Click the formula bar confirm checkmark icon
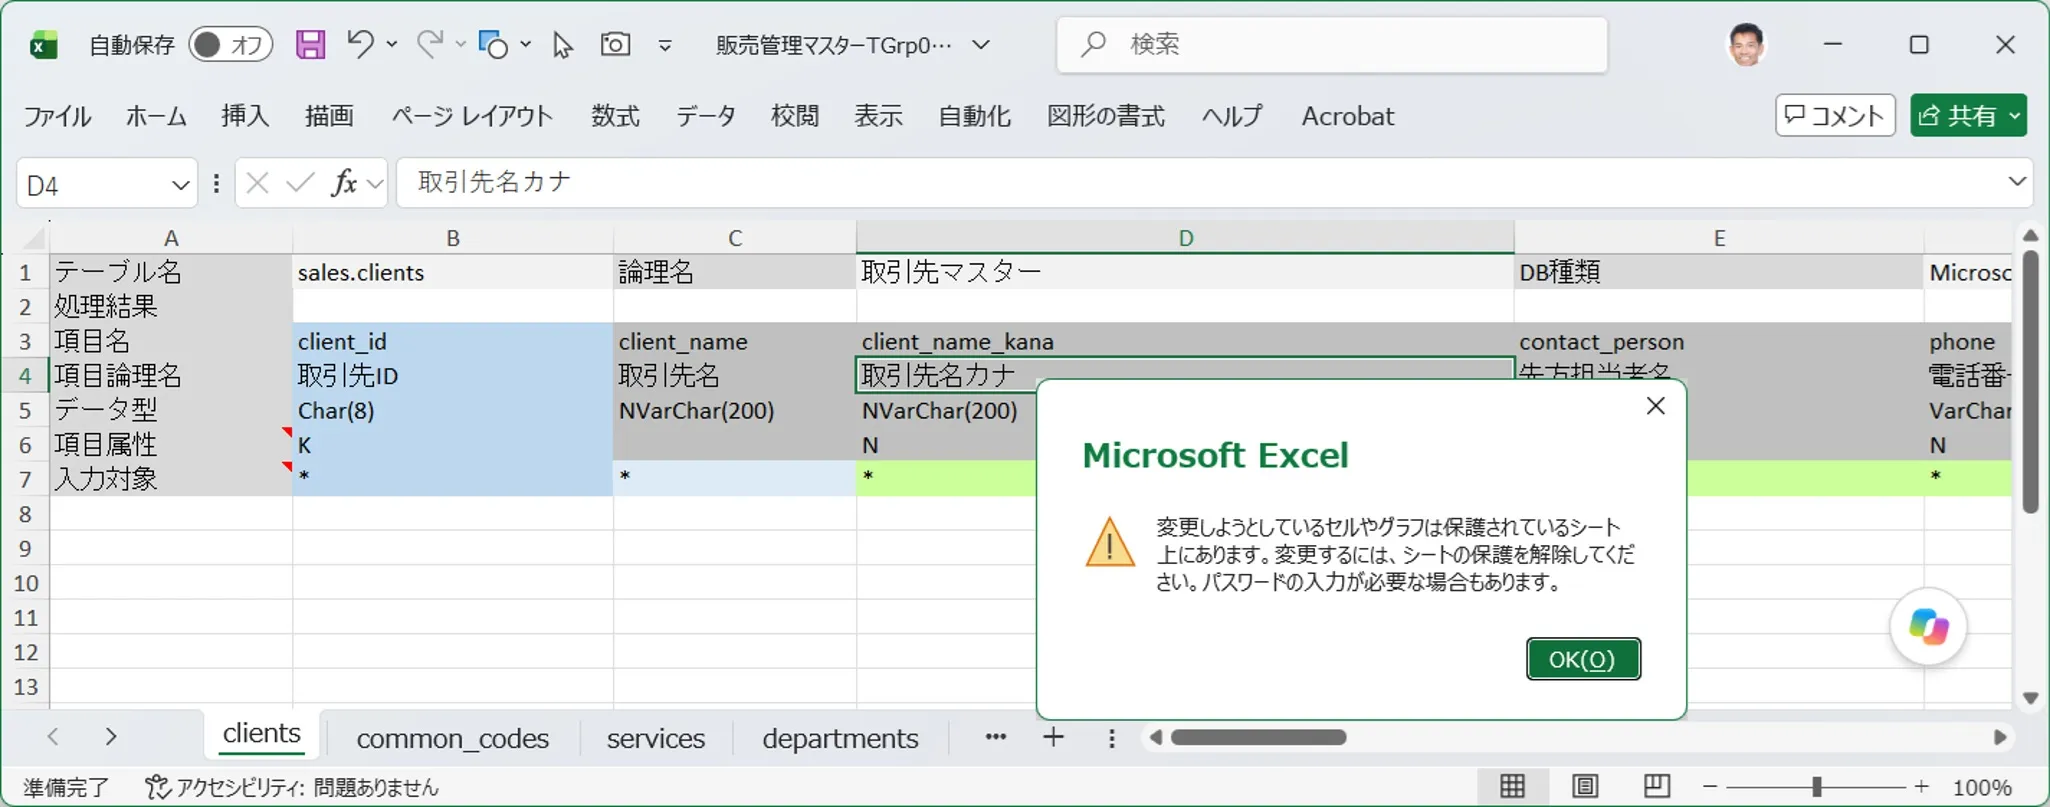The image size is (2050, 807). coord(300,183)
